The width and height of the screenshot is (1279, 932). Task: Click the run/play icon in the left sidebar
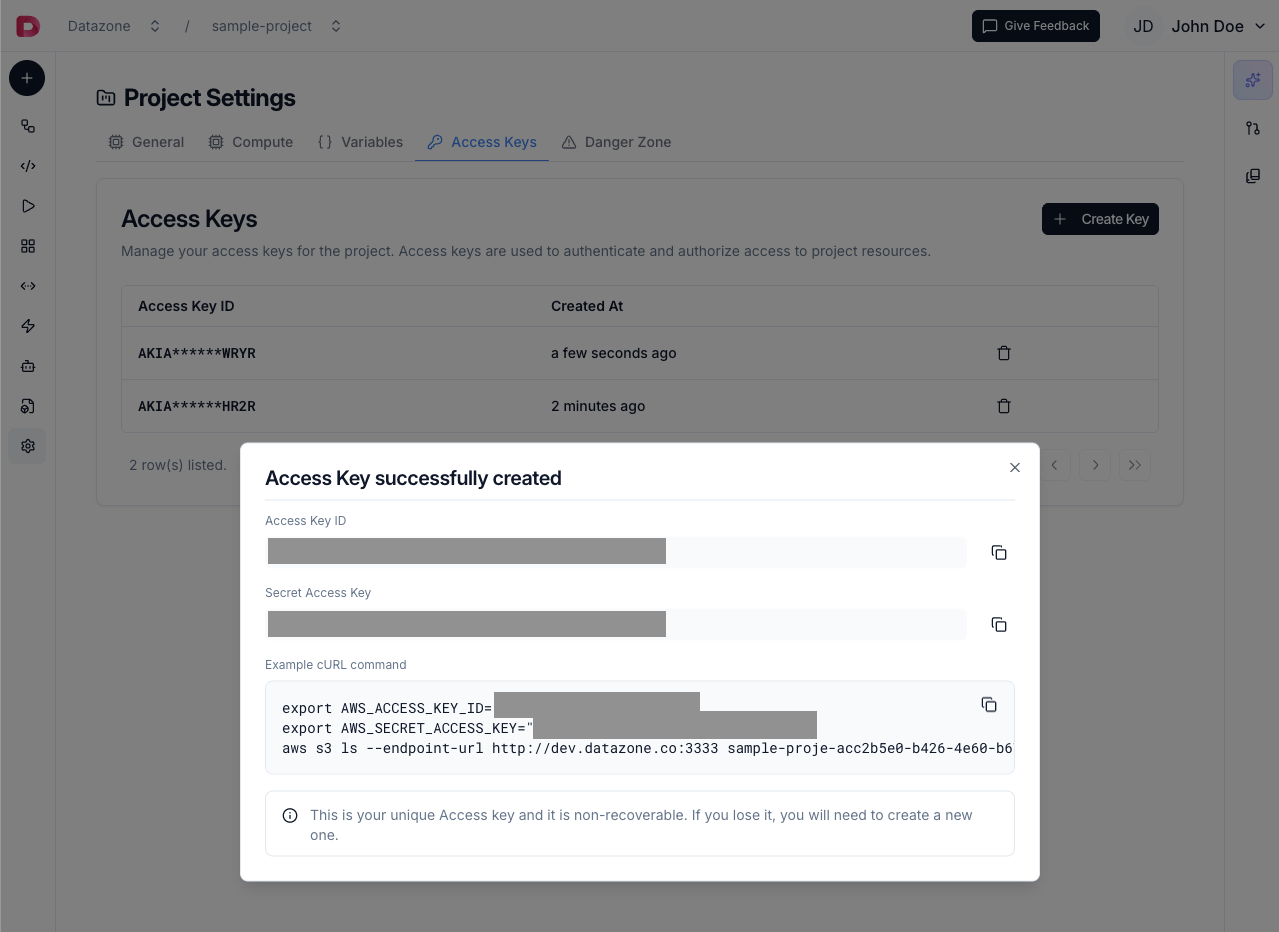coord(27,205)
